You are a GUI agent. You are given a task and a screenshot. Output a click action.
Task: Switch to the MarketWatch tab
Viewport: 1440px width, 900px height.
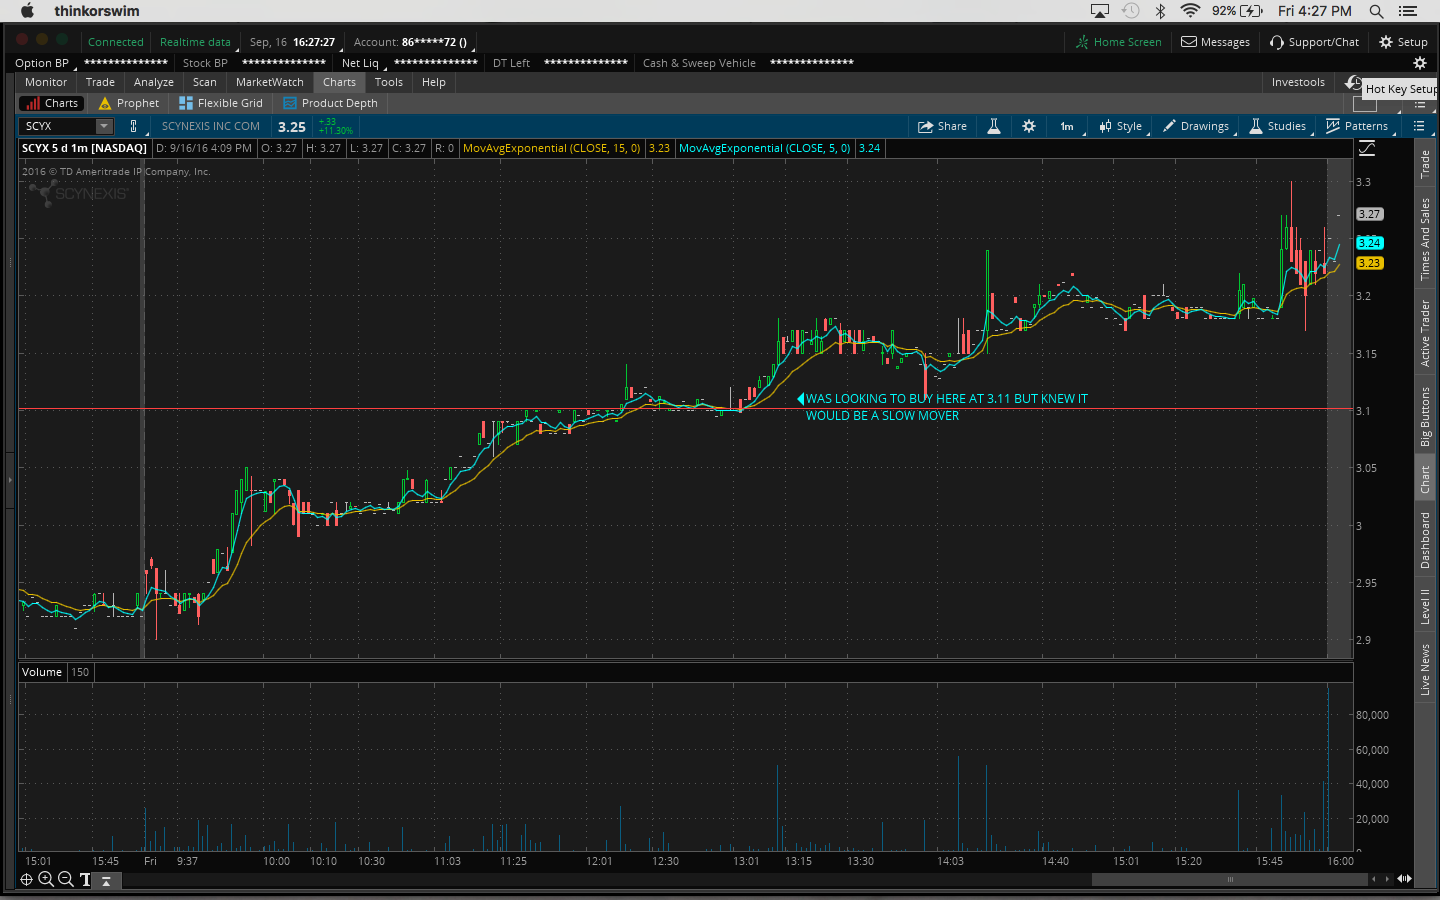pyautogui.click(x=269, y=82)
